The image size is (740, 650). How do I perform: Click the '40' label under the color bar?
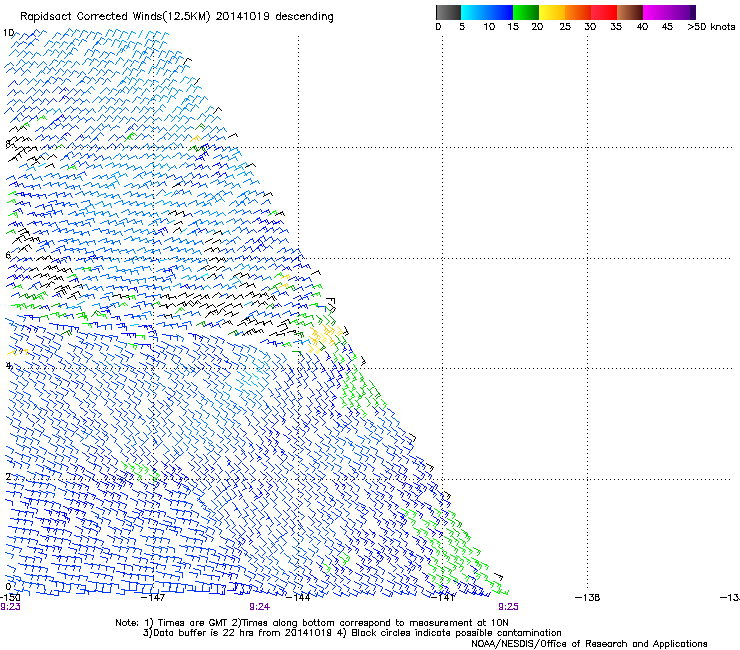[642, 27]
